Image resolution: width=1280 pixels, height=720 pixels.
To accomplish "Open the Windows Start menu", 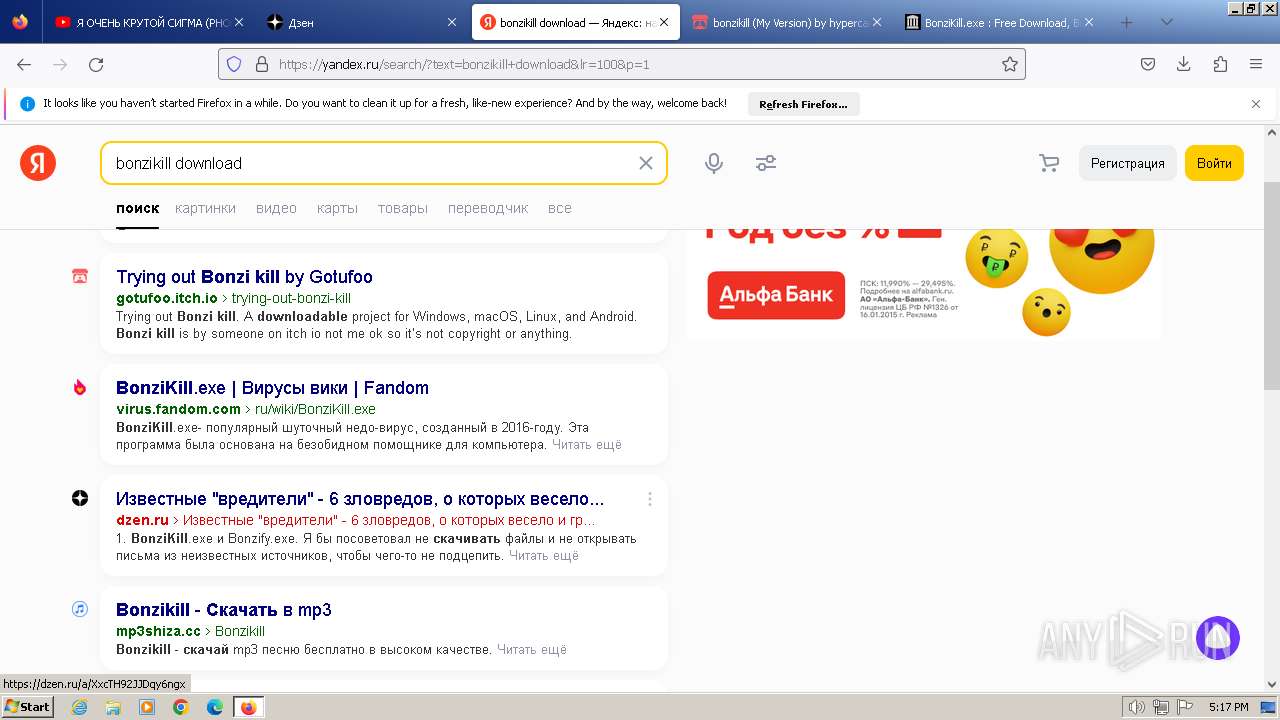I will click(x=27, y=707).
